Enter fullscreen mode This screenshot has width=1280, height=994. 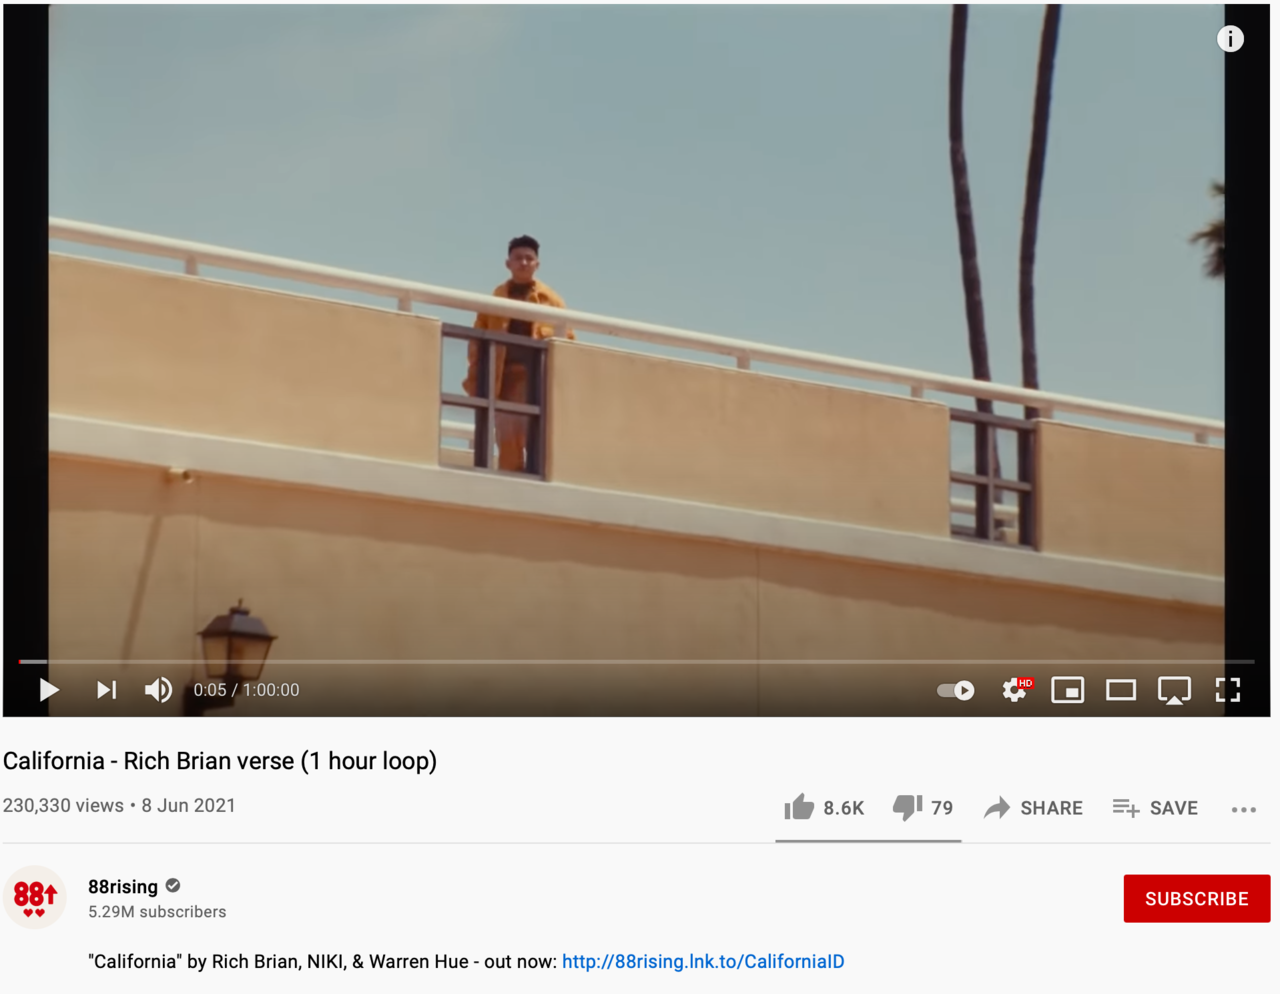pyautogui.click(x=1228, y=690)
